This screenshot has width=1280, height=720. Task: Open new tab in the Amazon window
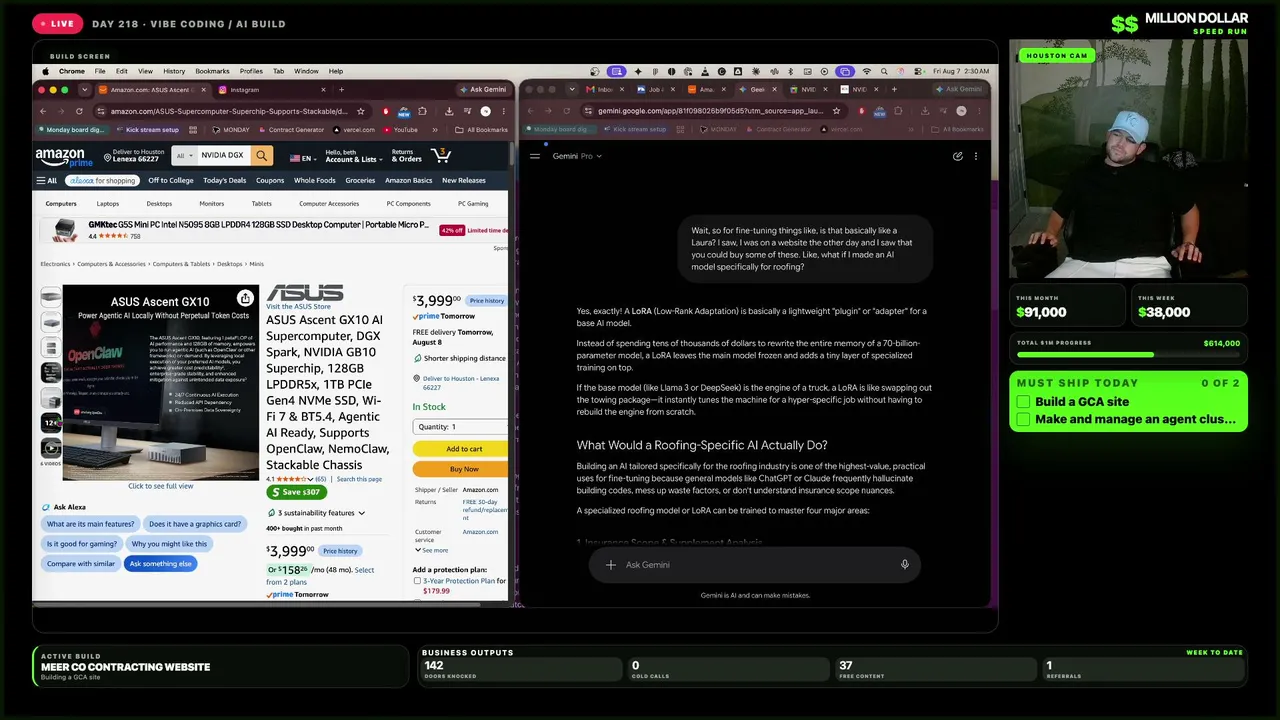(341, 90)
